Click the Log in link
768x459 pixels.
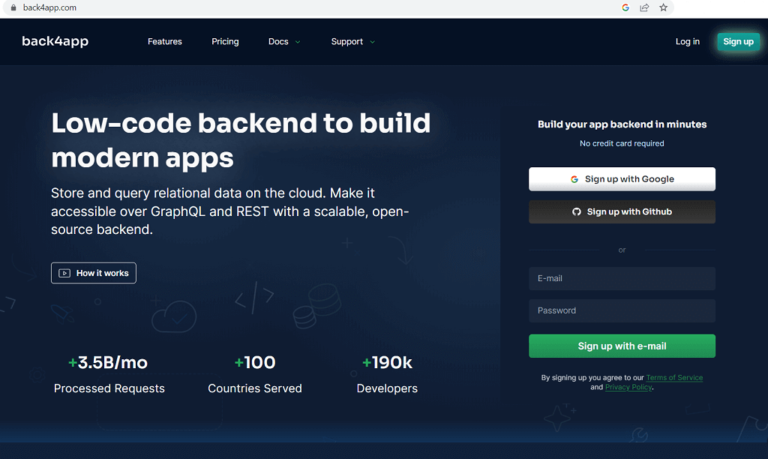click(x=687, y=42)
